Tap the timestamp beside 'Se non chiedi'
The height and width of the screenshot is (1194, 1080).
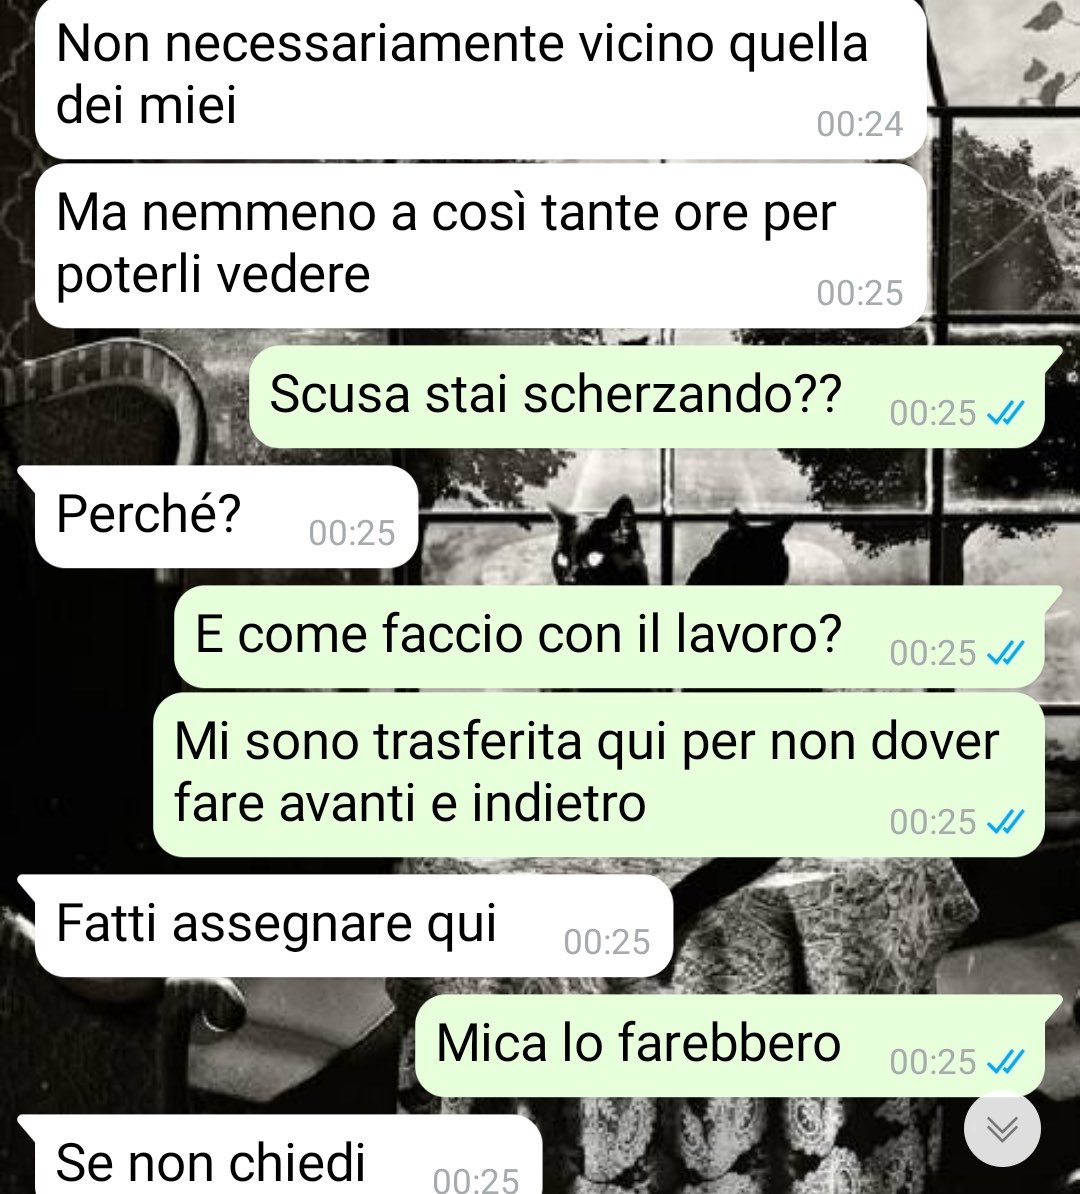pos(476,1180)
